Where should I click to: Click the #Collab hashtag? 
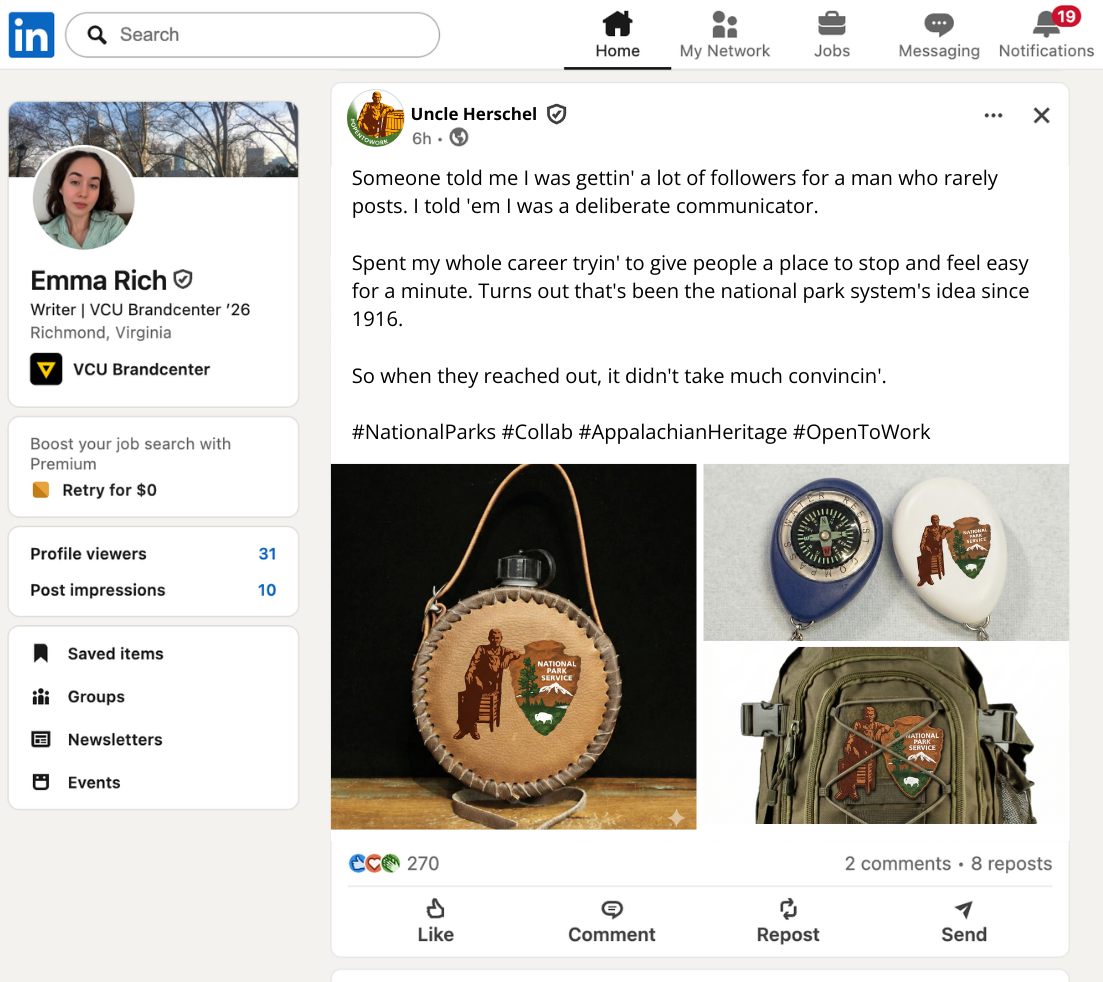pos(537,432)
